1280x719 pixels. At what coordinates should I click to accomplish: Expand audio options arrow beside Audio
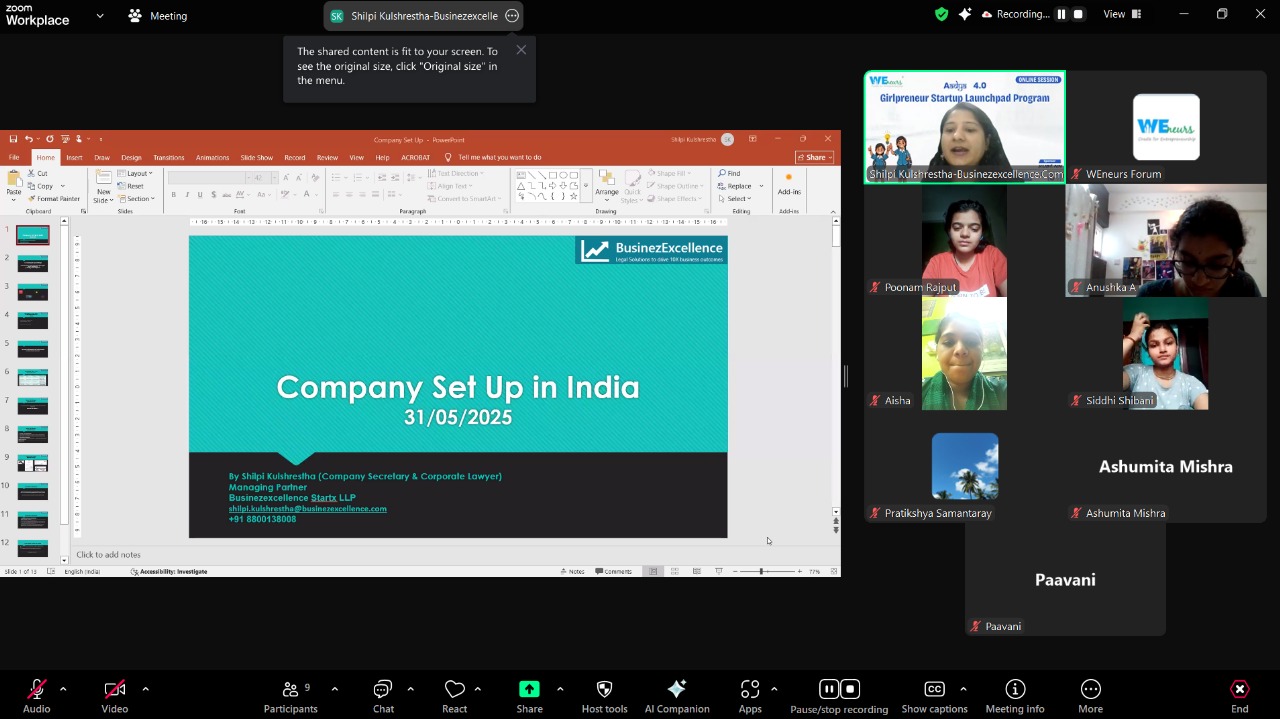tap(63, 689)
